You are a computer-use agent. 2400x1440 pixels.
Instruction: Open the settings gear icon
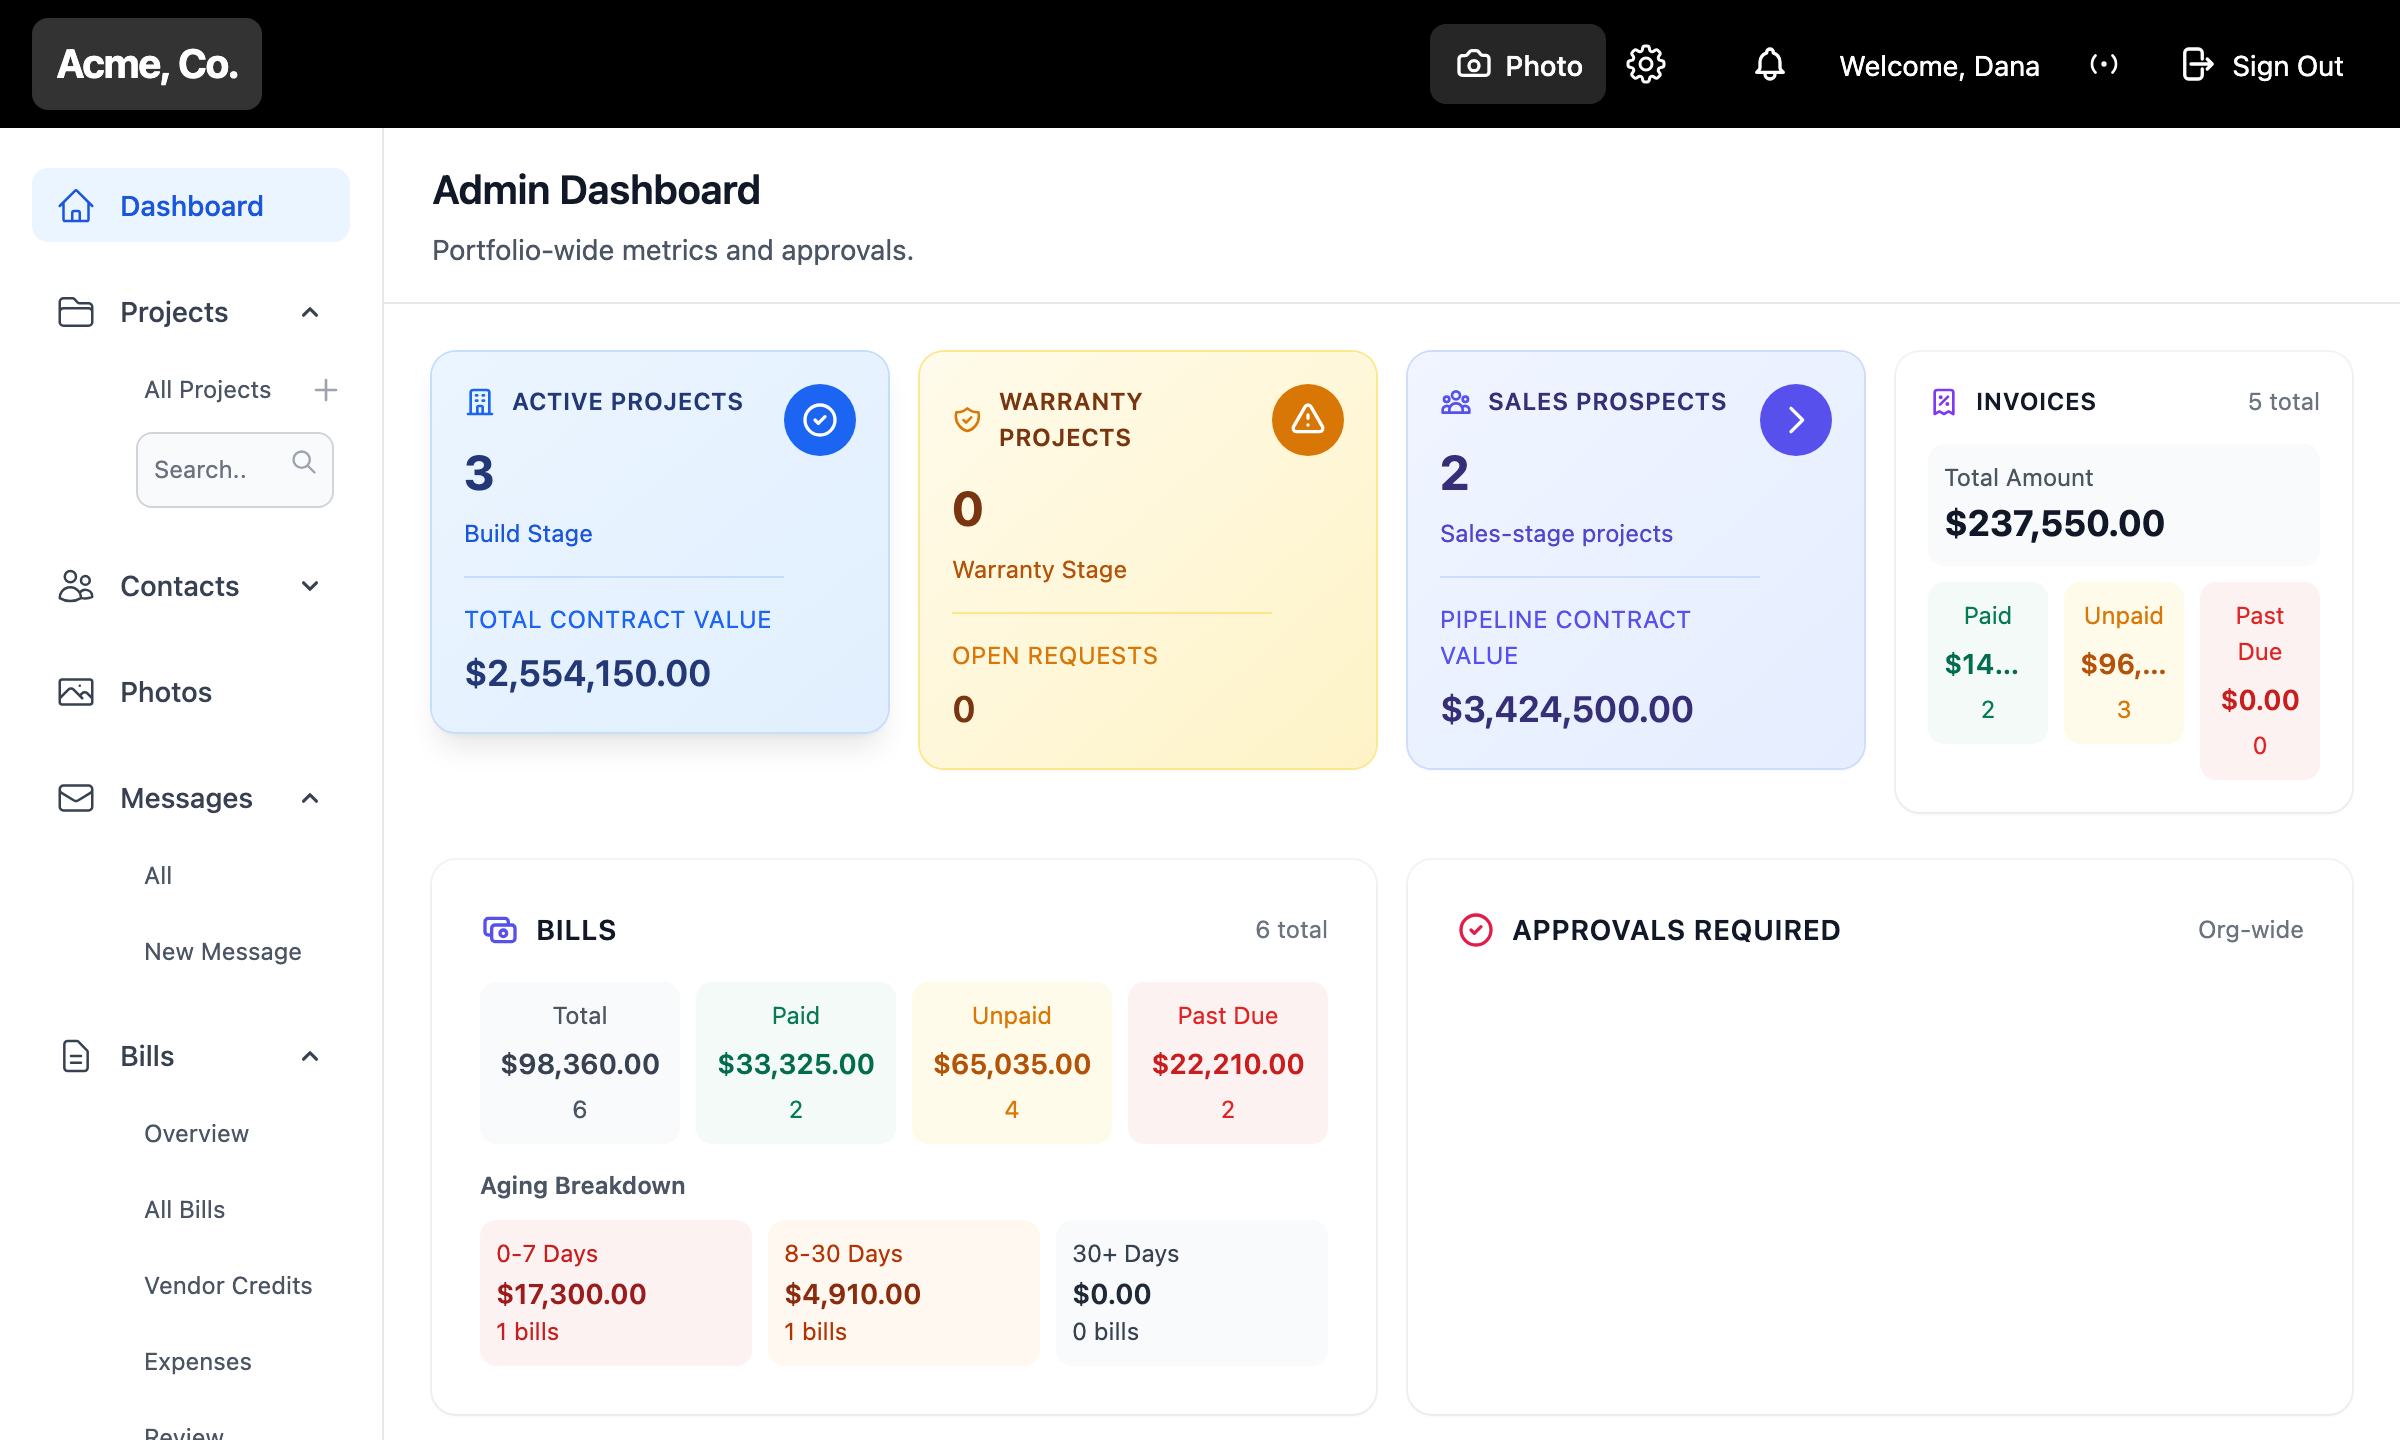[1646, 65]
